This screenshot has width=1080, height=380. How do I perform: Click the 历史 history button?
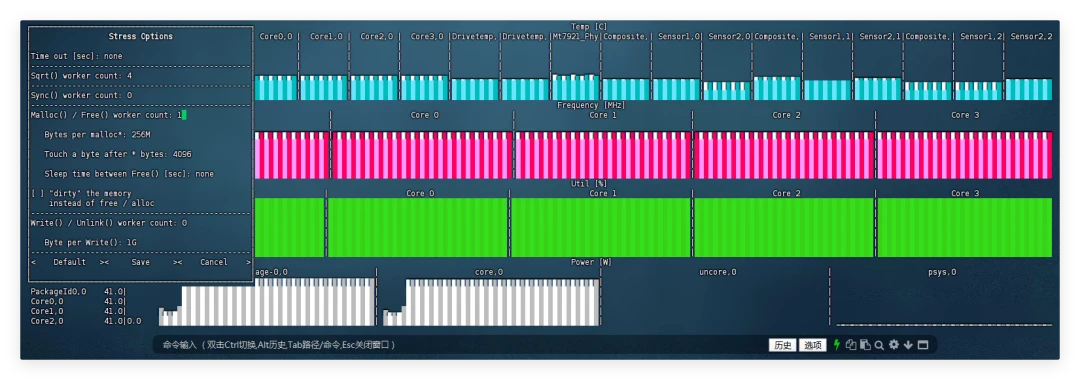pos(782,345)
